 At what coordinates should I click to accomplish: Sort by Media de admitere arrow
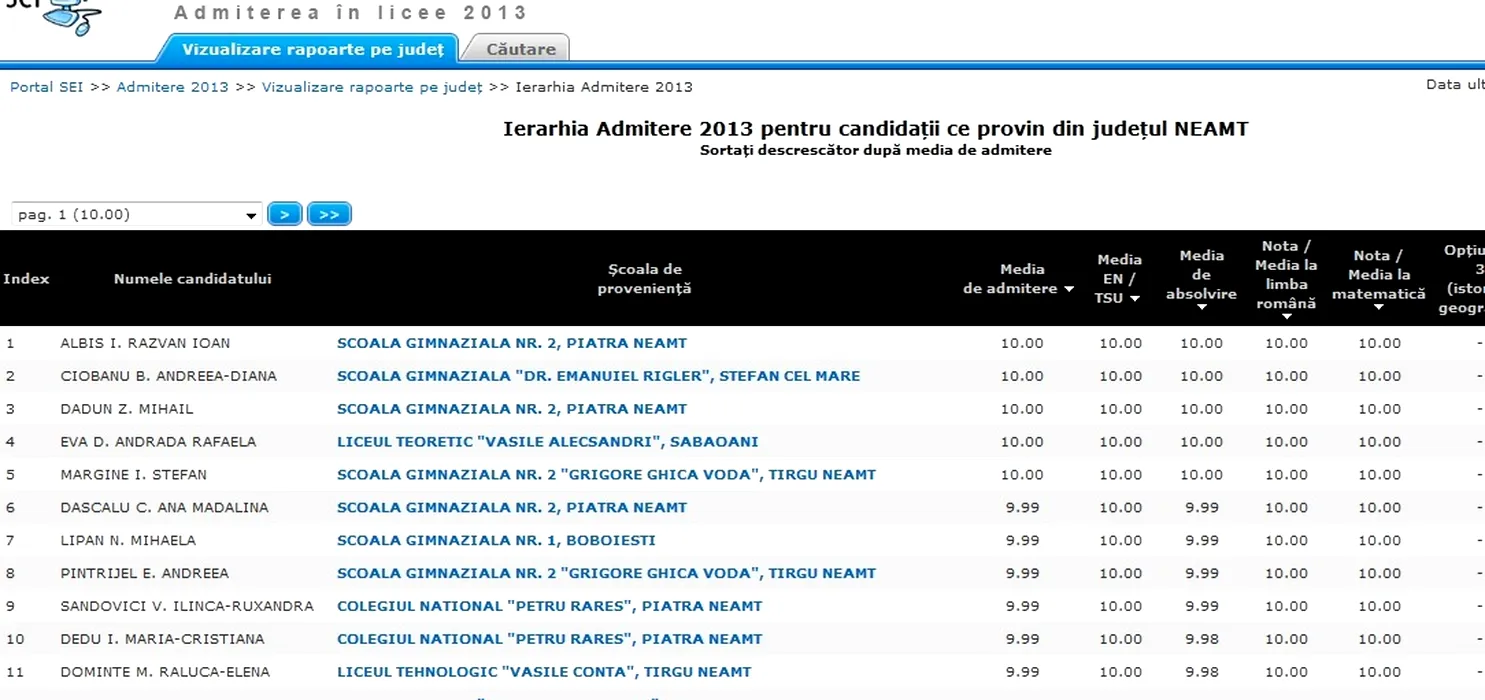pos(1069,289)
